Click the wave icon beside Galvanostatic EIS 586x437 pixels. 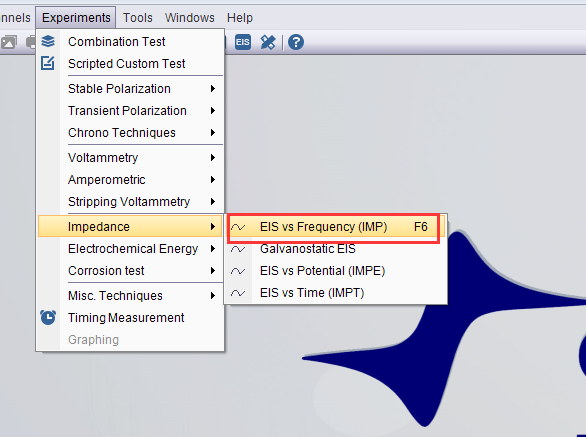coord(238,249)
